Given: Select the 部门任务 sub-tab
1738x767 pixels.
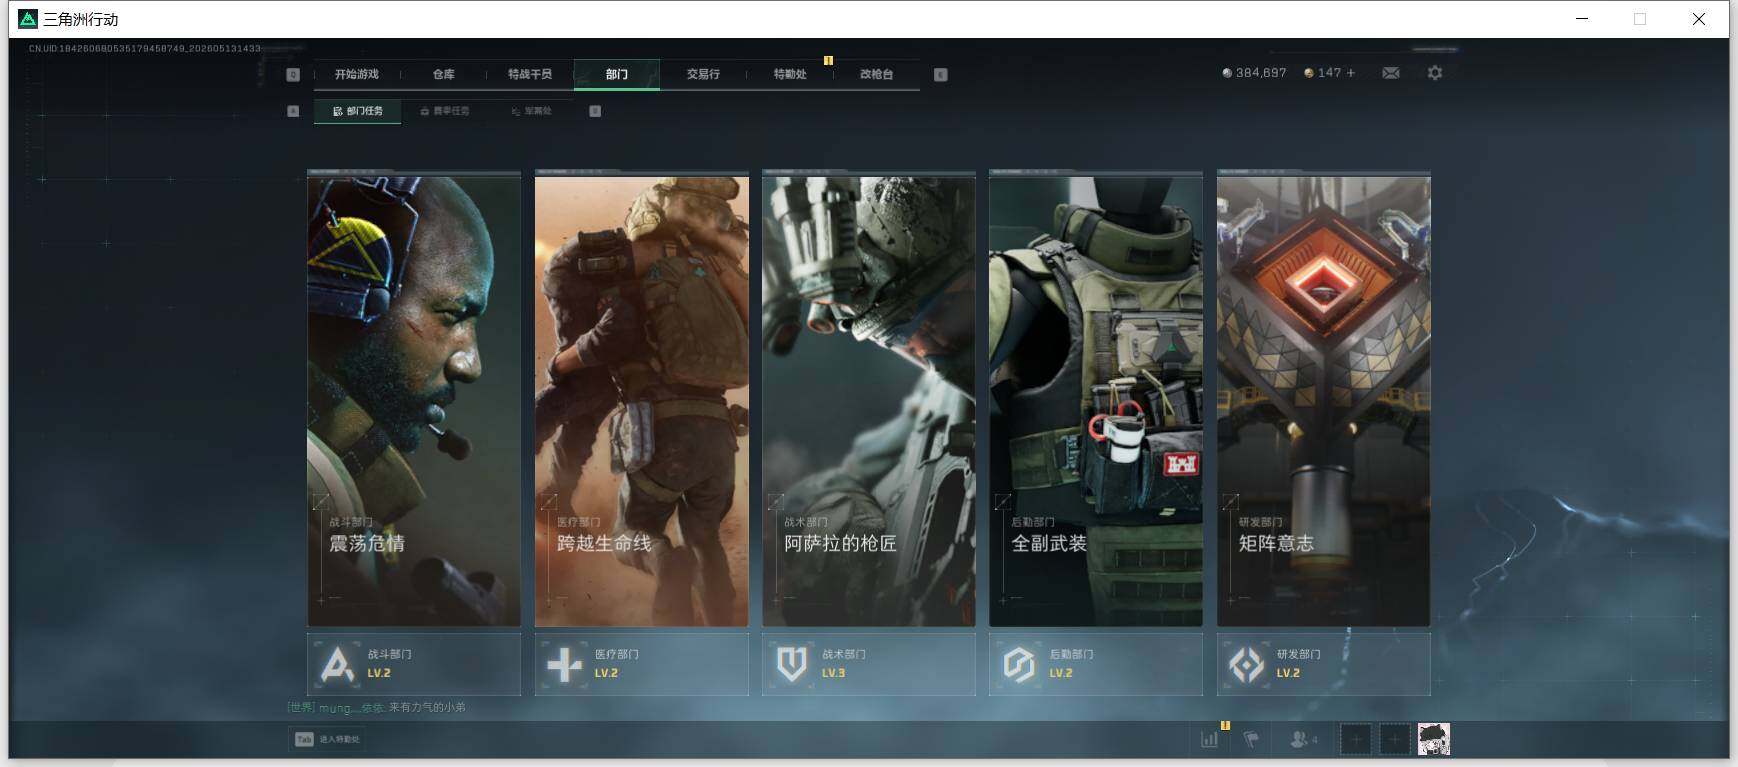Looking at the screenshot, I should pyautogui.click(x=357, y=111).
